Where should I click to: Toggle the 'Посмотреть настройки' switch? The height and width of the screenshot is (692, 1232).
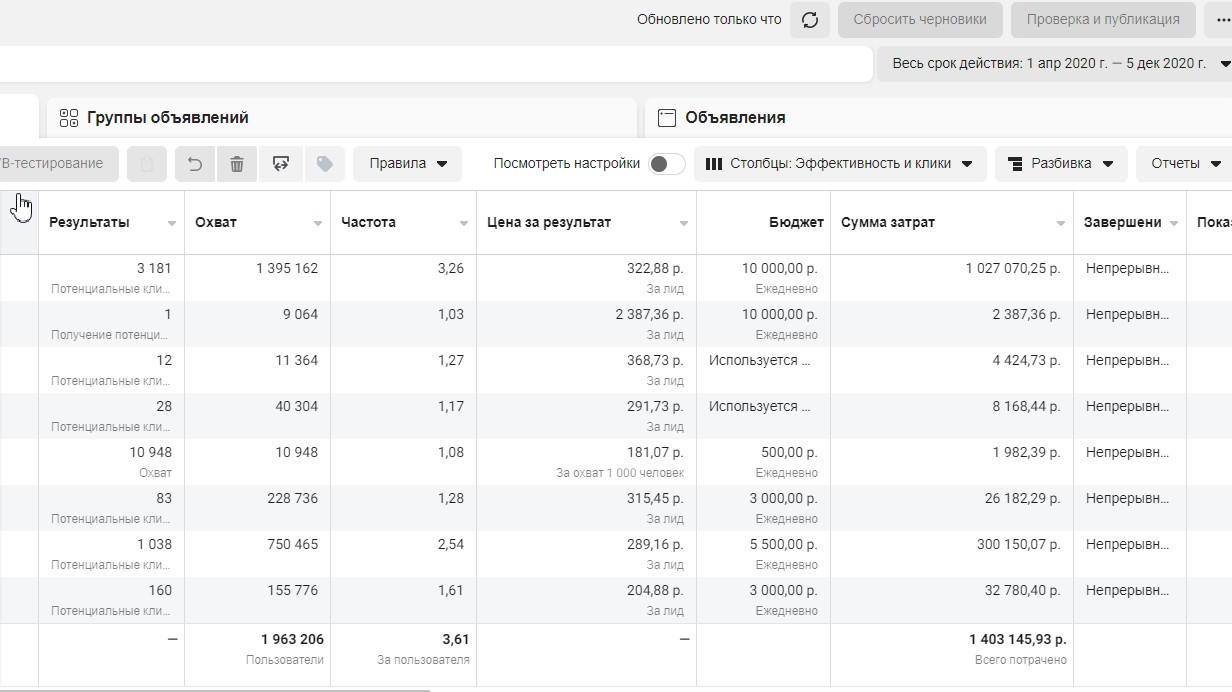click(x=666, y=164)
